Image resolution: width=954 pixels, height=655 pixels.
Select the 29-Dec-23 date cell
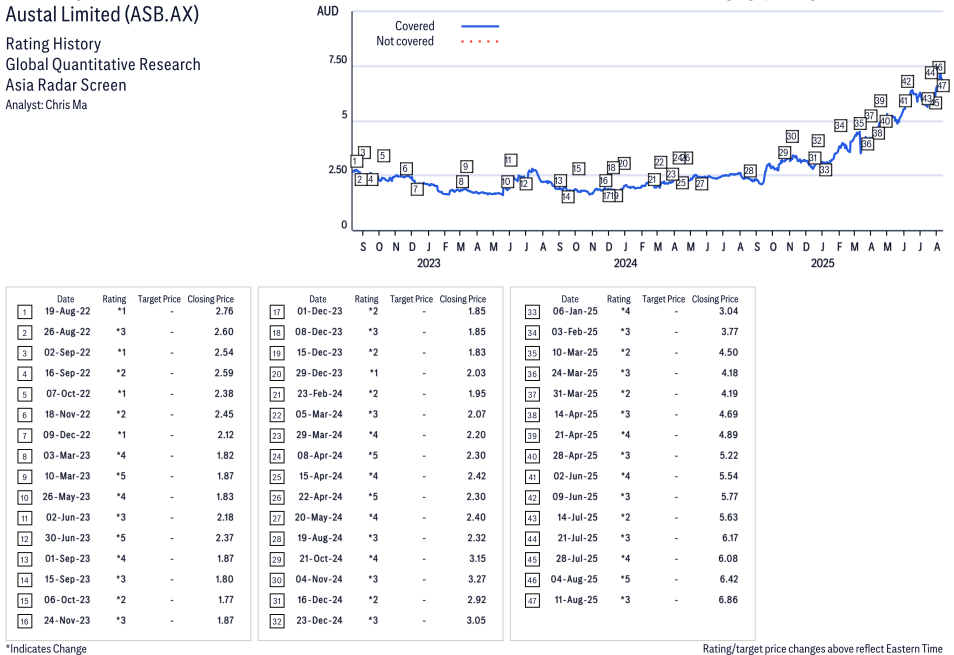[x=319, y=373]
